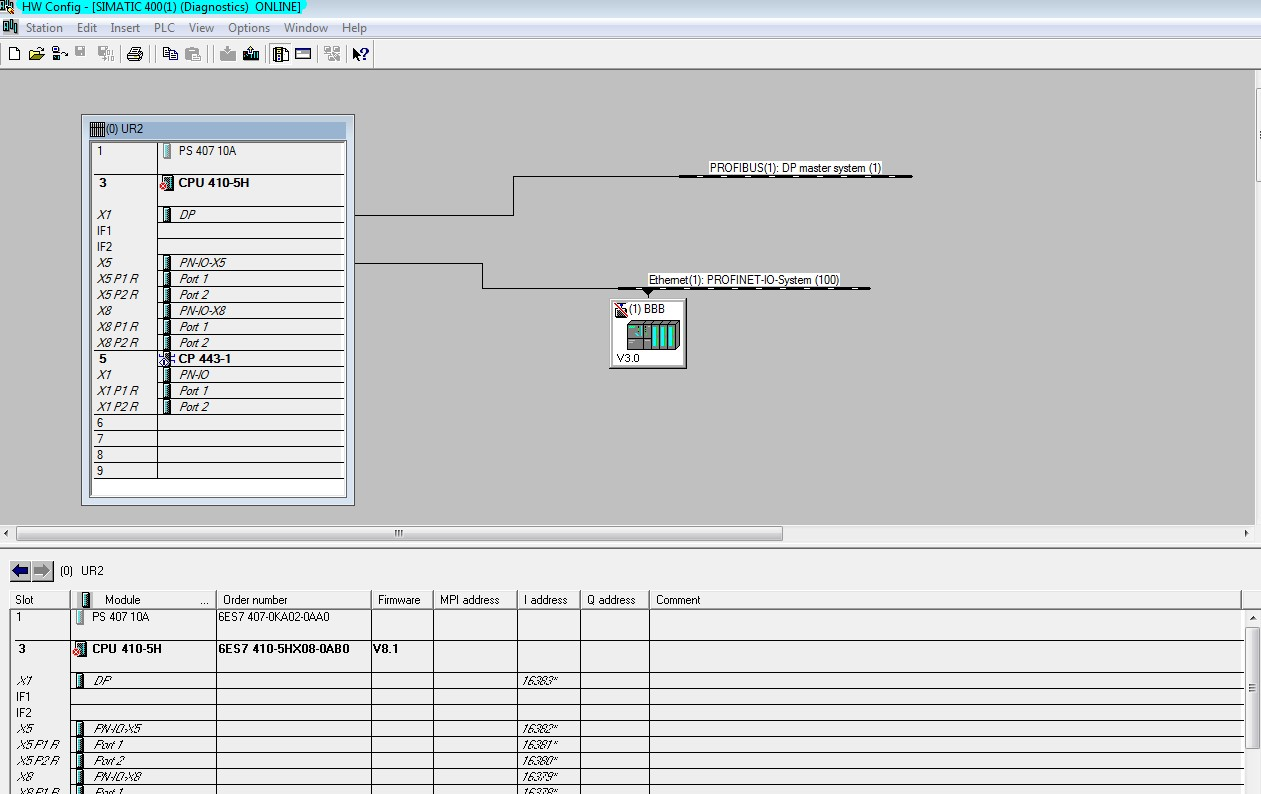
Task: Click the station view horizontal scrollbar thumb
Action: pyautogui.click(x=399, y=534)
